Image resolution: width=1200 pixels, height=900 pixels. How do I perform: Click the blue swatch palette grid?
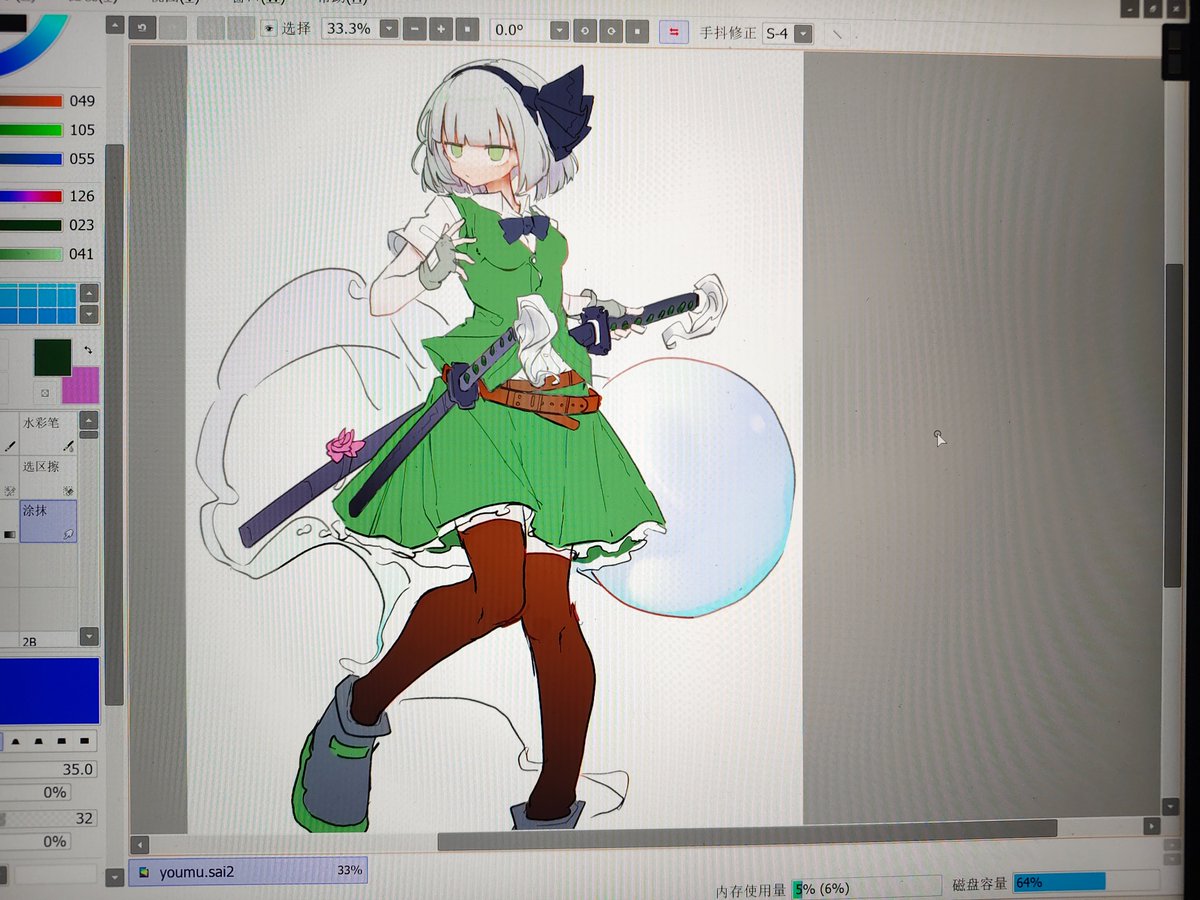tap(38, 303)
